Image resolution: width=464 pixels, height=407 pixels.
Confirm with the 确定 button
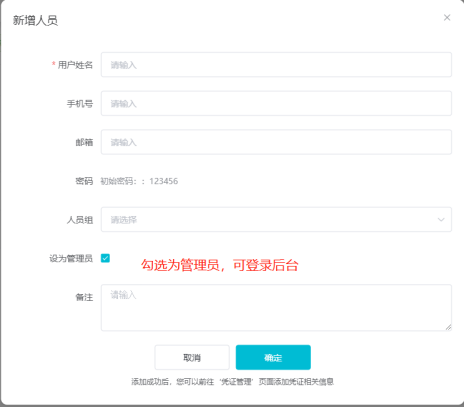point(273,357)
